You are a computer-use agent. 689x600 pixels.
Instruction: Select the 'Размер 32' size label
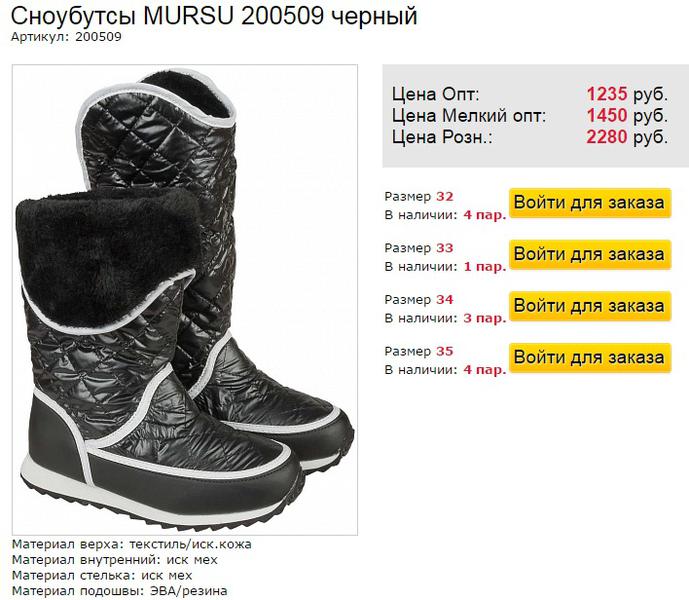(x=419, y=196)
